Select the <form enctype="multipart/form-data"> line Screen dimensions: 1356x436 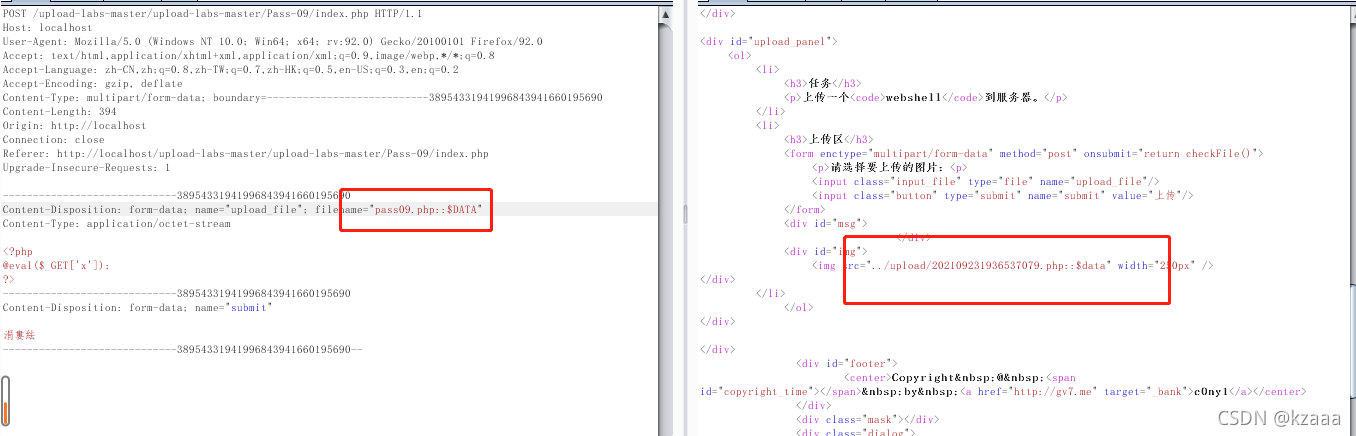[1026, 154]
